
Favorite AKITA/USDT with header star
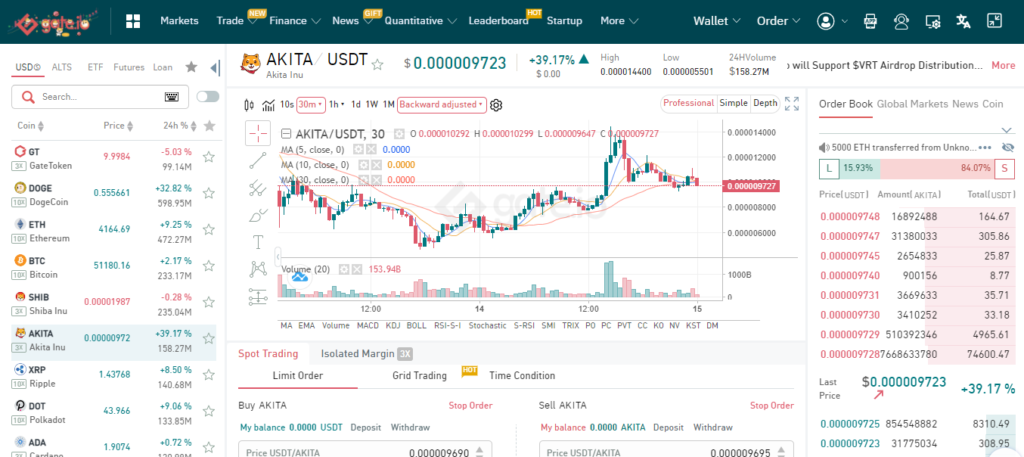pos(377,64)
